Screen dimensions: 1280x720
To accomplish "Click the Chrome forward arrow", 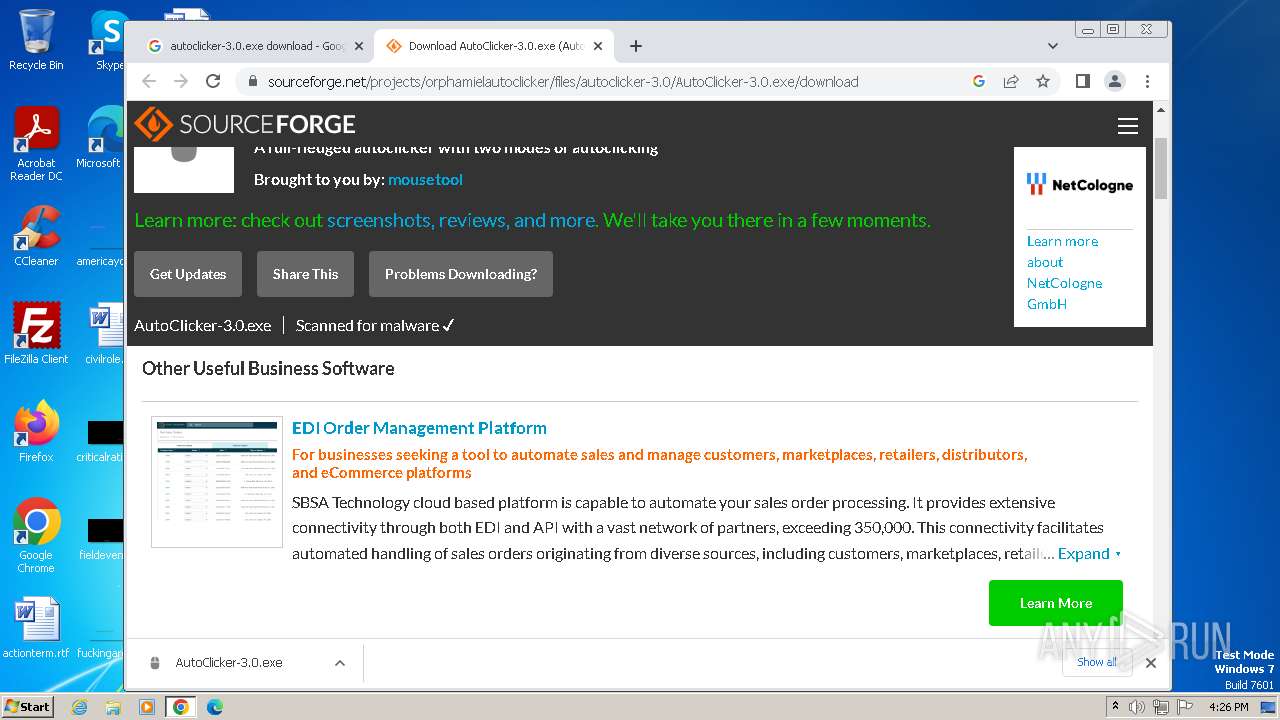I will coord(181,81).
